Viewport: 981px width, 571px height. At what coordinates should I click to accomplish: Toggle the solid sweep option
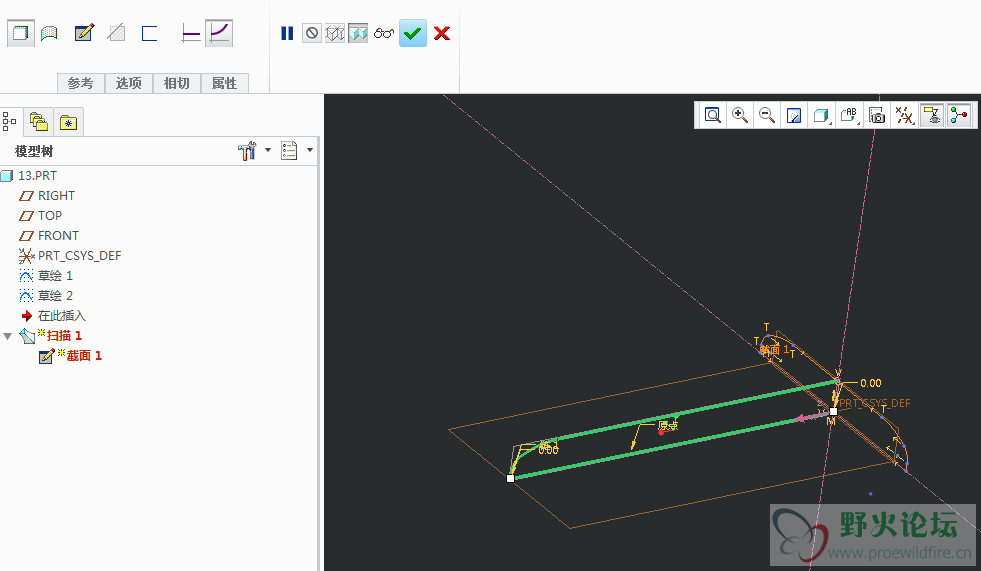(19, 33)
